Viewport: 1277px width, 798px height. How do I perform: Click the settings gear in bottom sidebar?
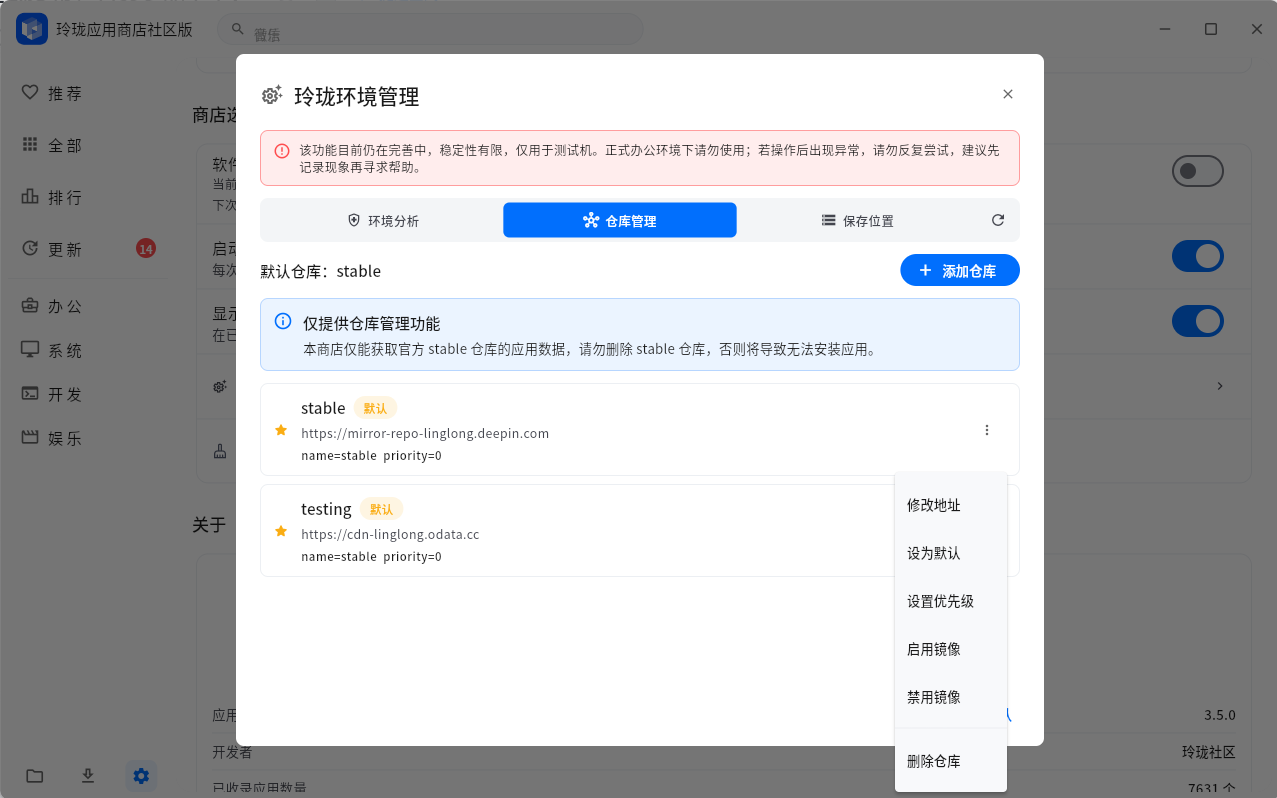pyautogui.click(x=141, y=776)
